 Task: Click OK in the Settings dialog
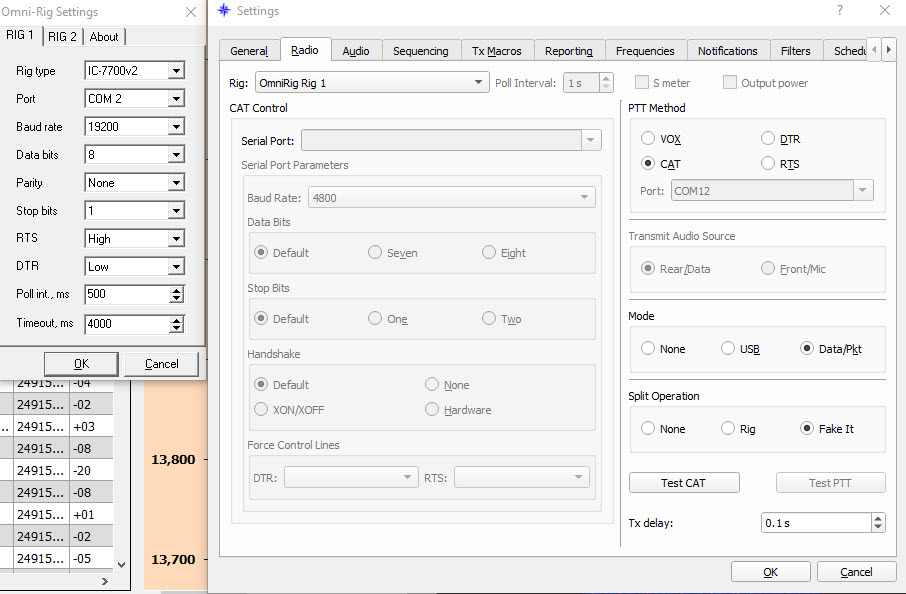(x=770, y=571)
